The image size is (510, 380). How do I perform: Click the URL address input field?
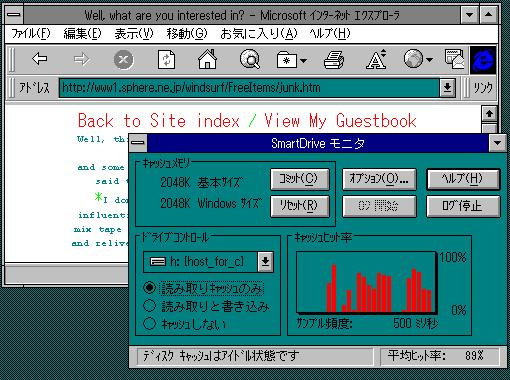[249, 88]
